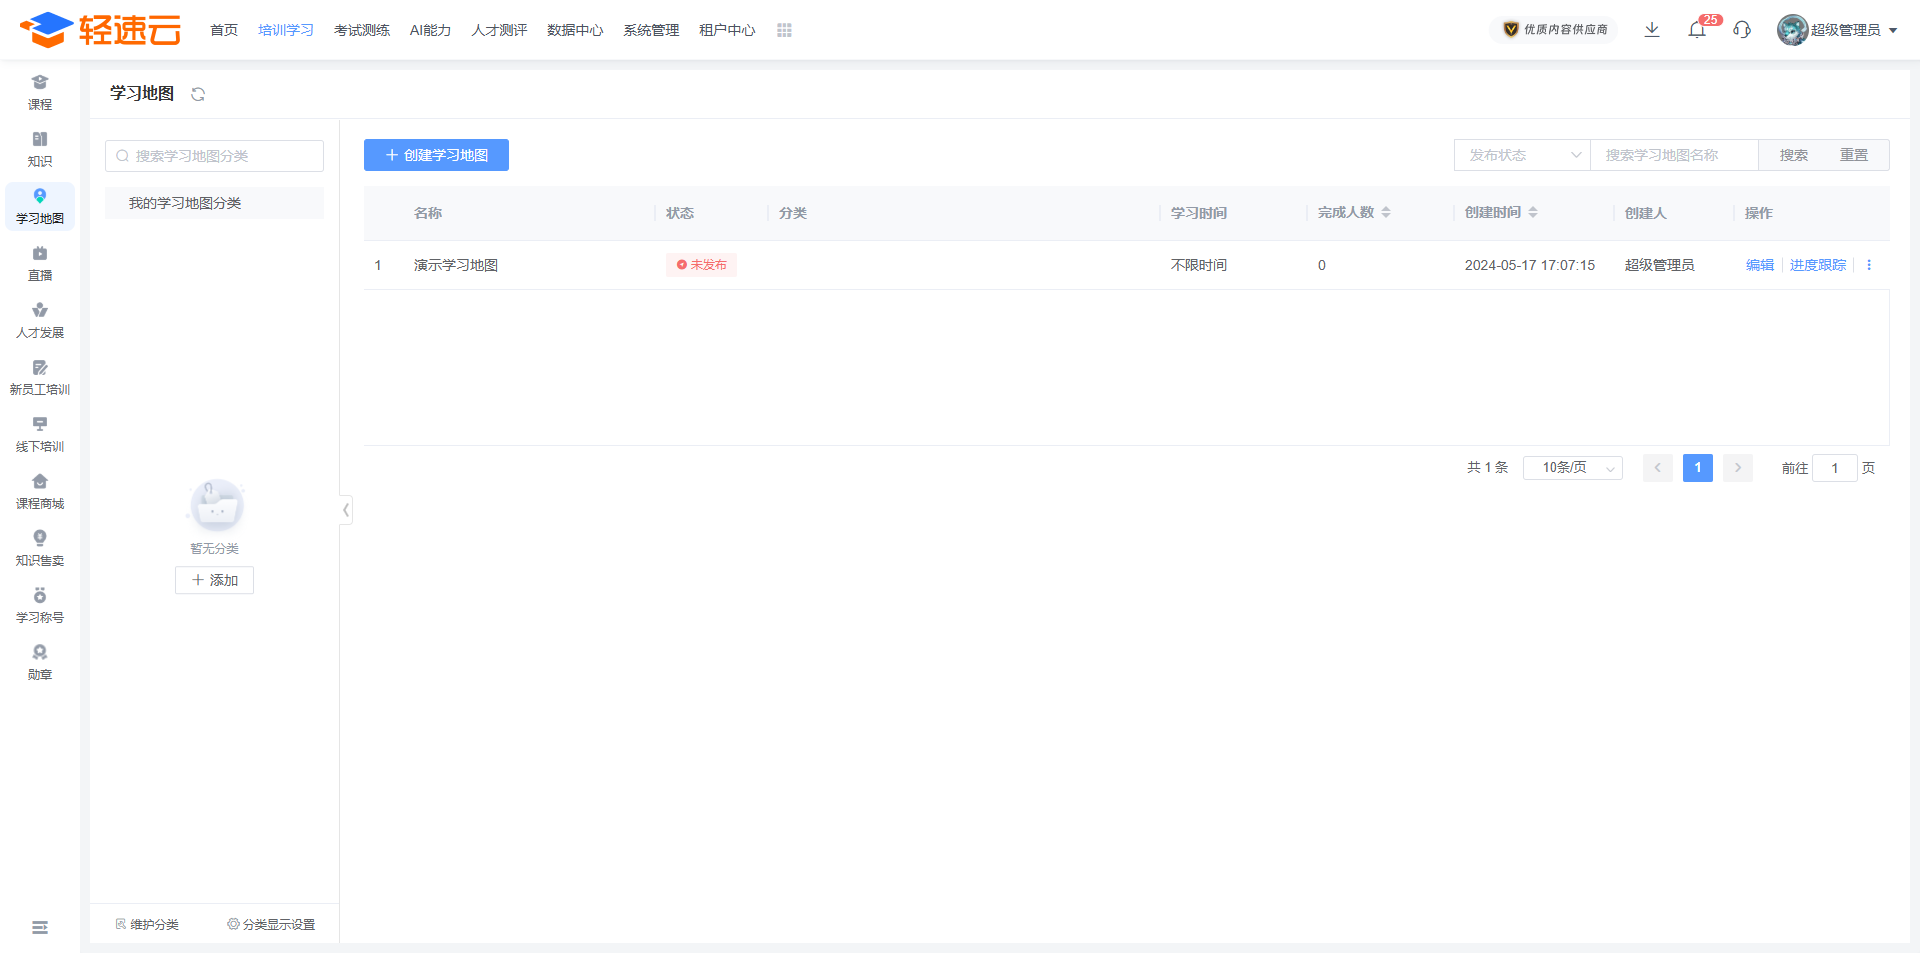Image resolution: width=1920 pixels, height=953 pixels.
Task: Open the customer service headset icon
Action: (x=1742, y=30)
